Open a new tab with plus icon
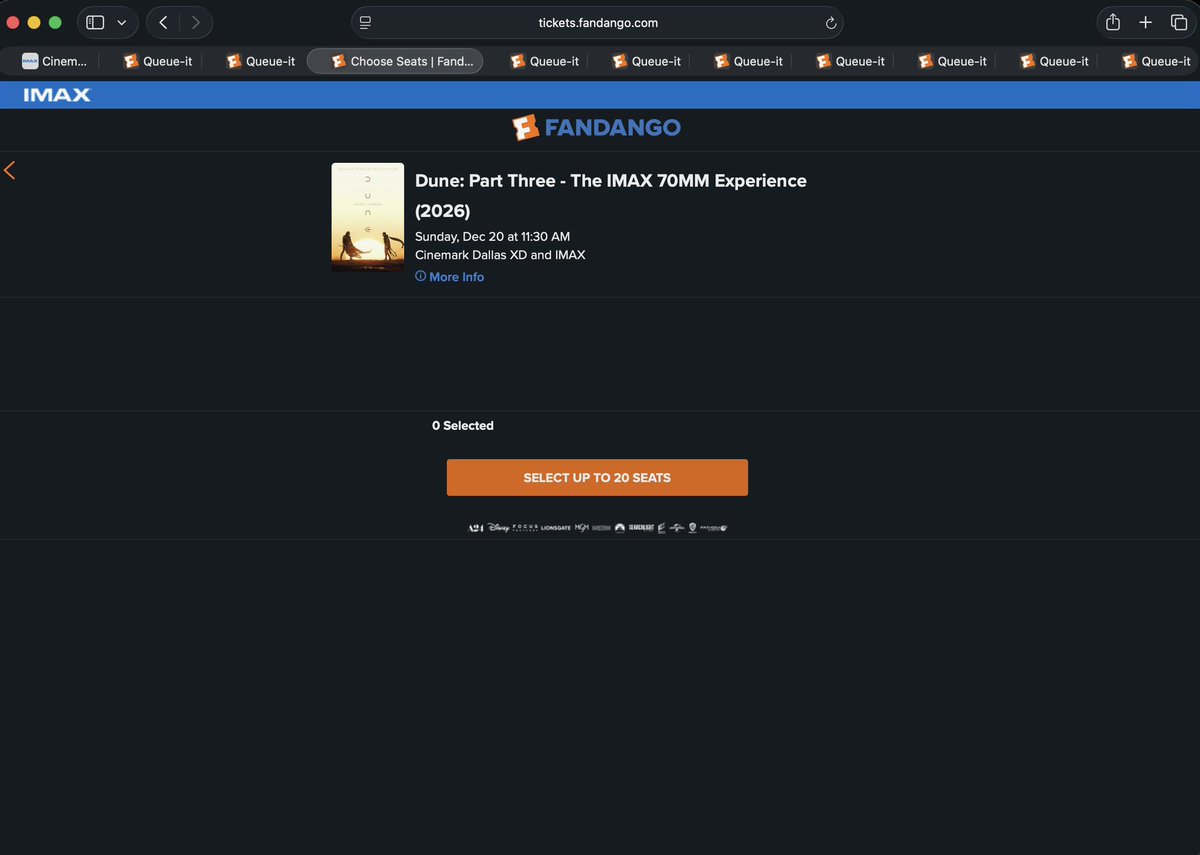1200x855 pixels. [x=1146, y=22]
